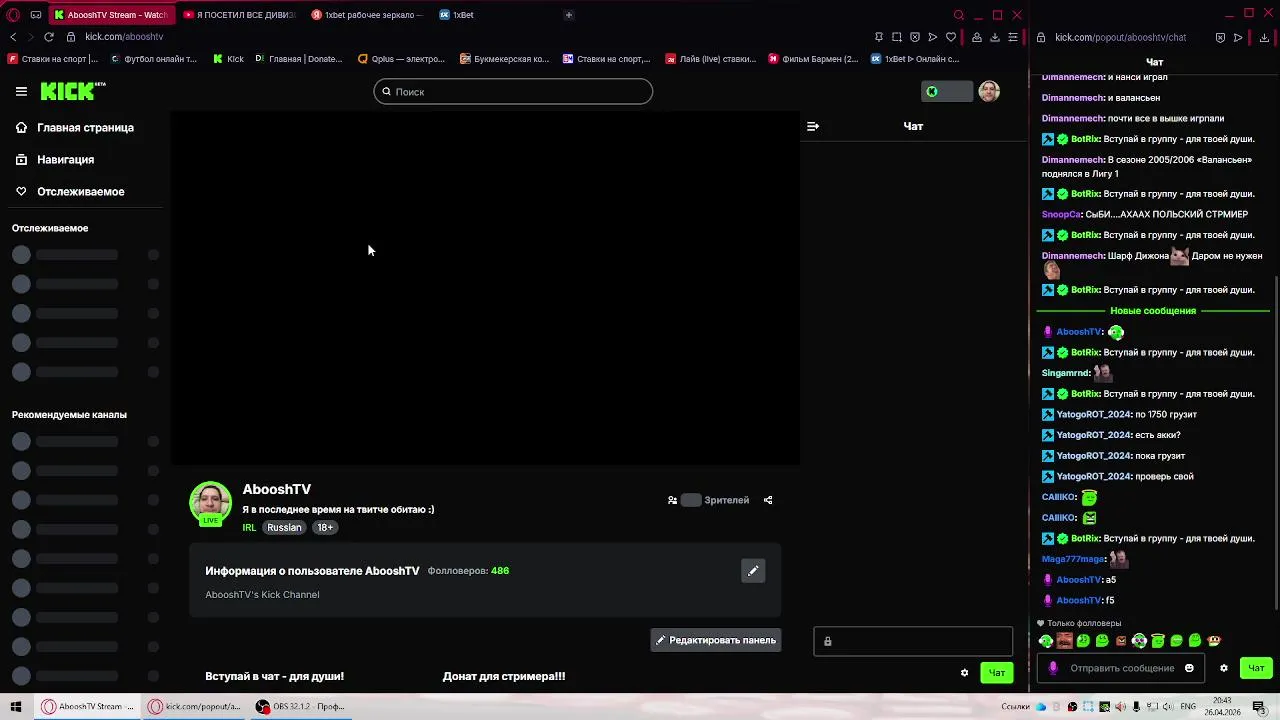The width and height of the screenshot is (1280, 720).
Task: Take a snapshot with the main browser's toolbar icon
Action: tap(897, 37)
